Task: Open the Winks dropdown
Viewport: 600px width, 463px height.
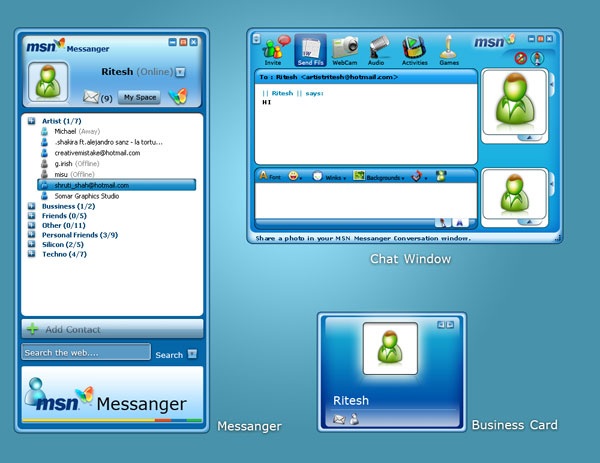Action: [x=329, y=176]
